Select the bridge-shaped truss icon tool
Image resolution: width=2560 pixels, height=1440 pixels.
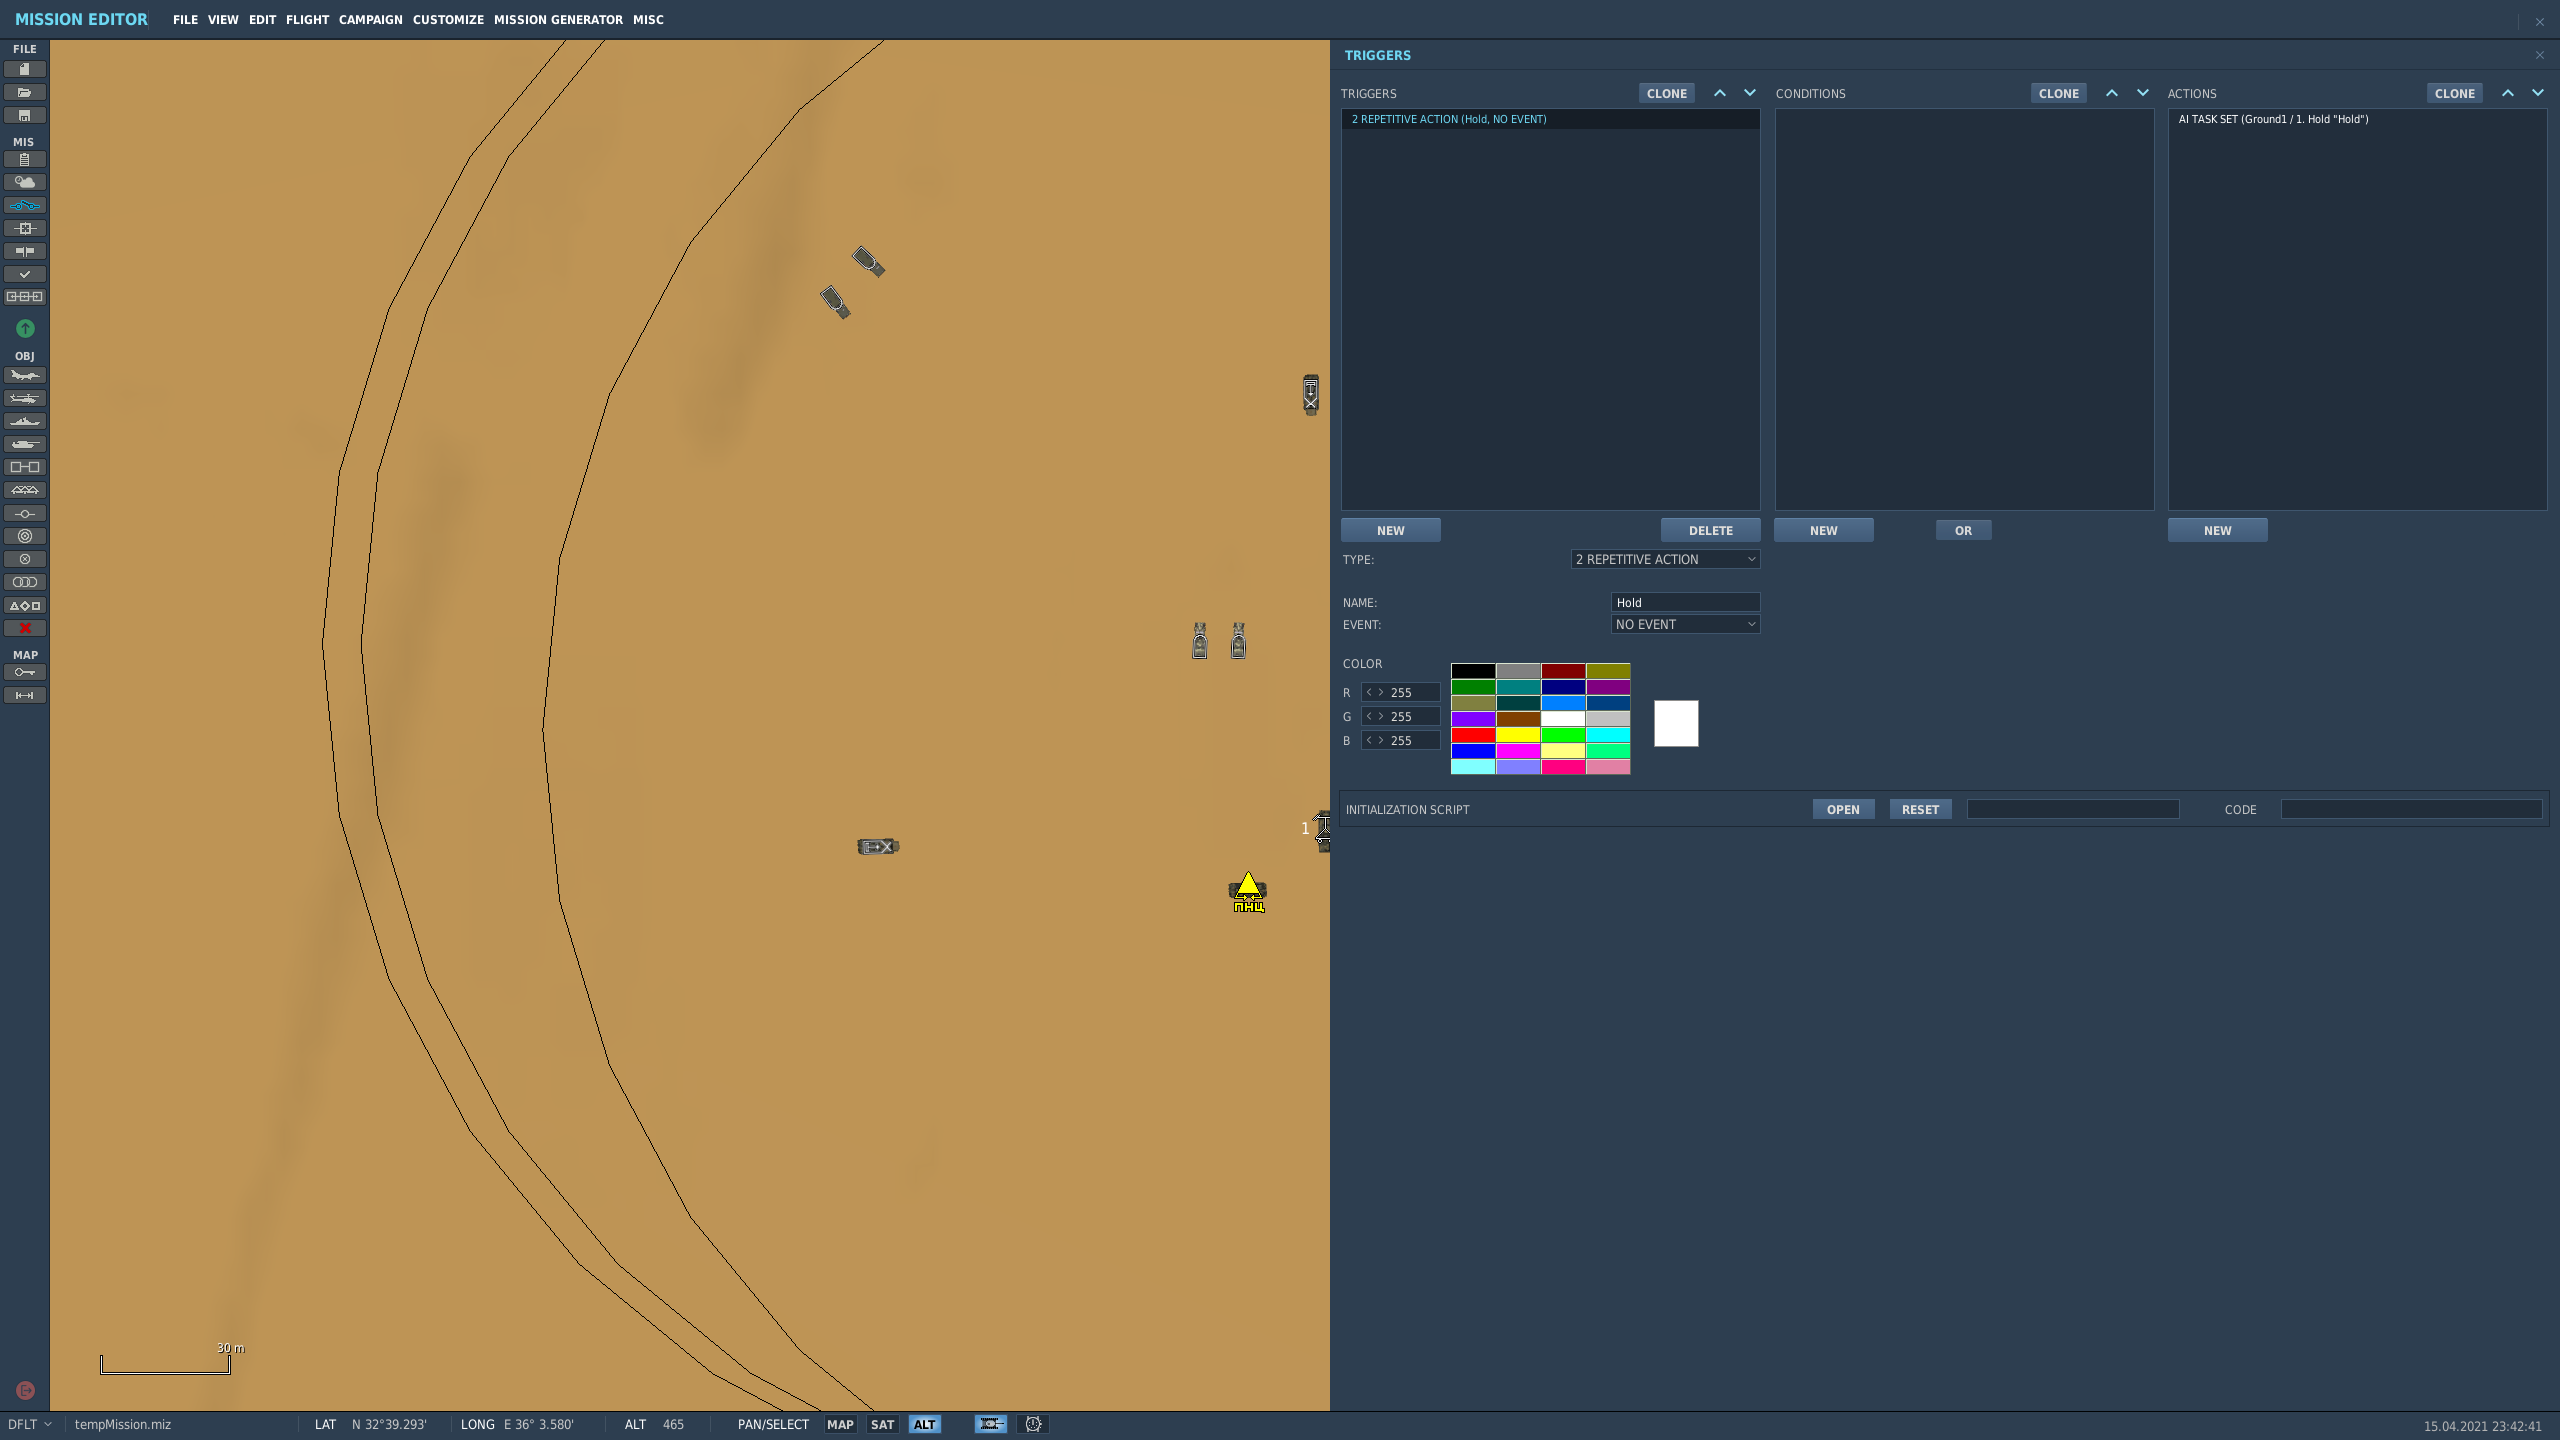tap(25, 490)
